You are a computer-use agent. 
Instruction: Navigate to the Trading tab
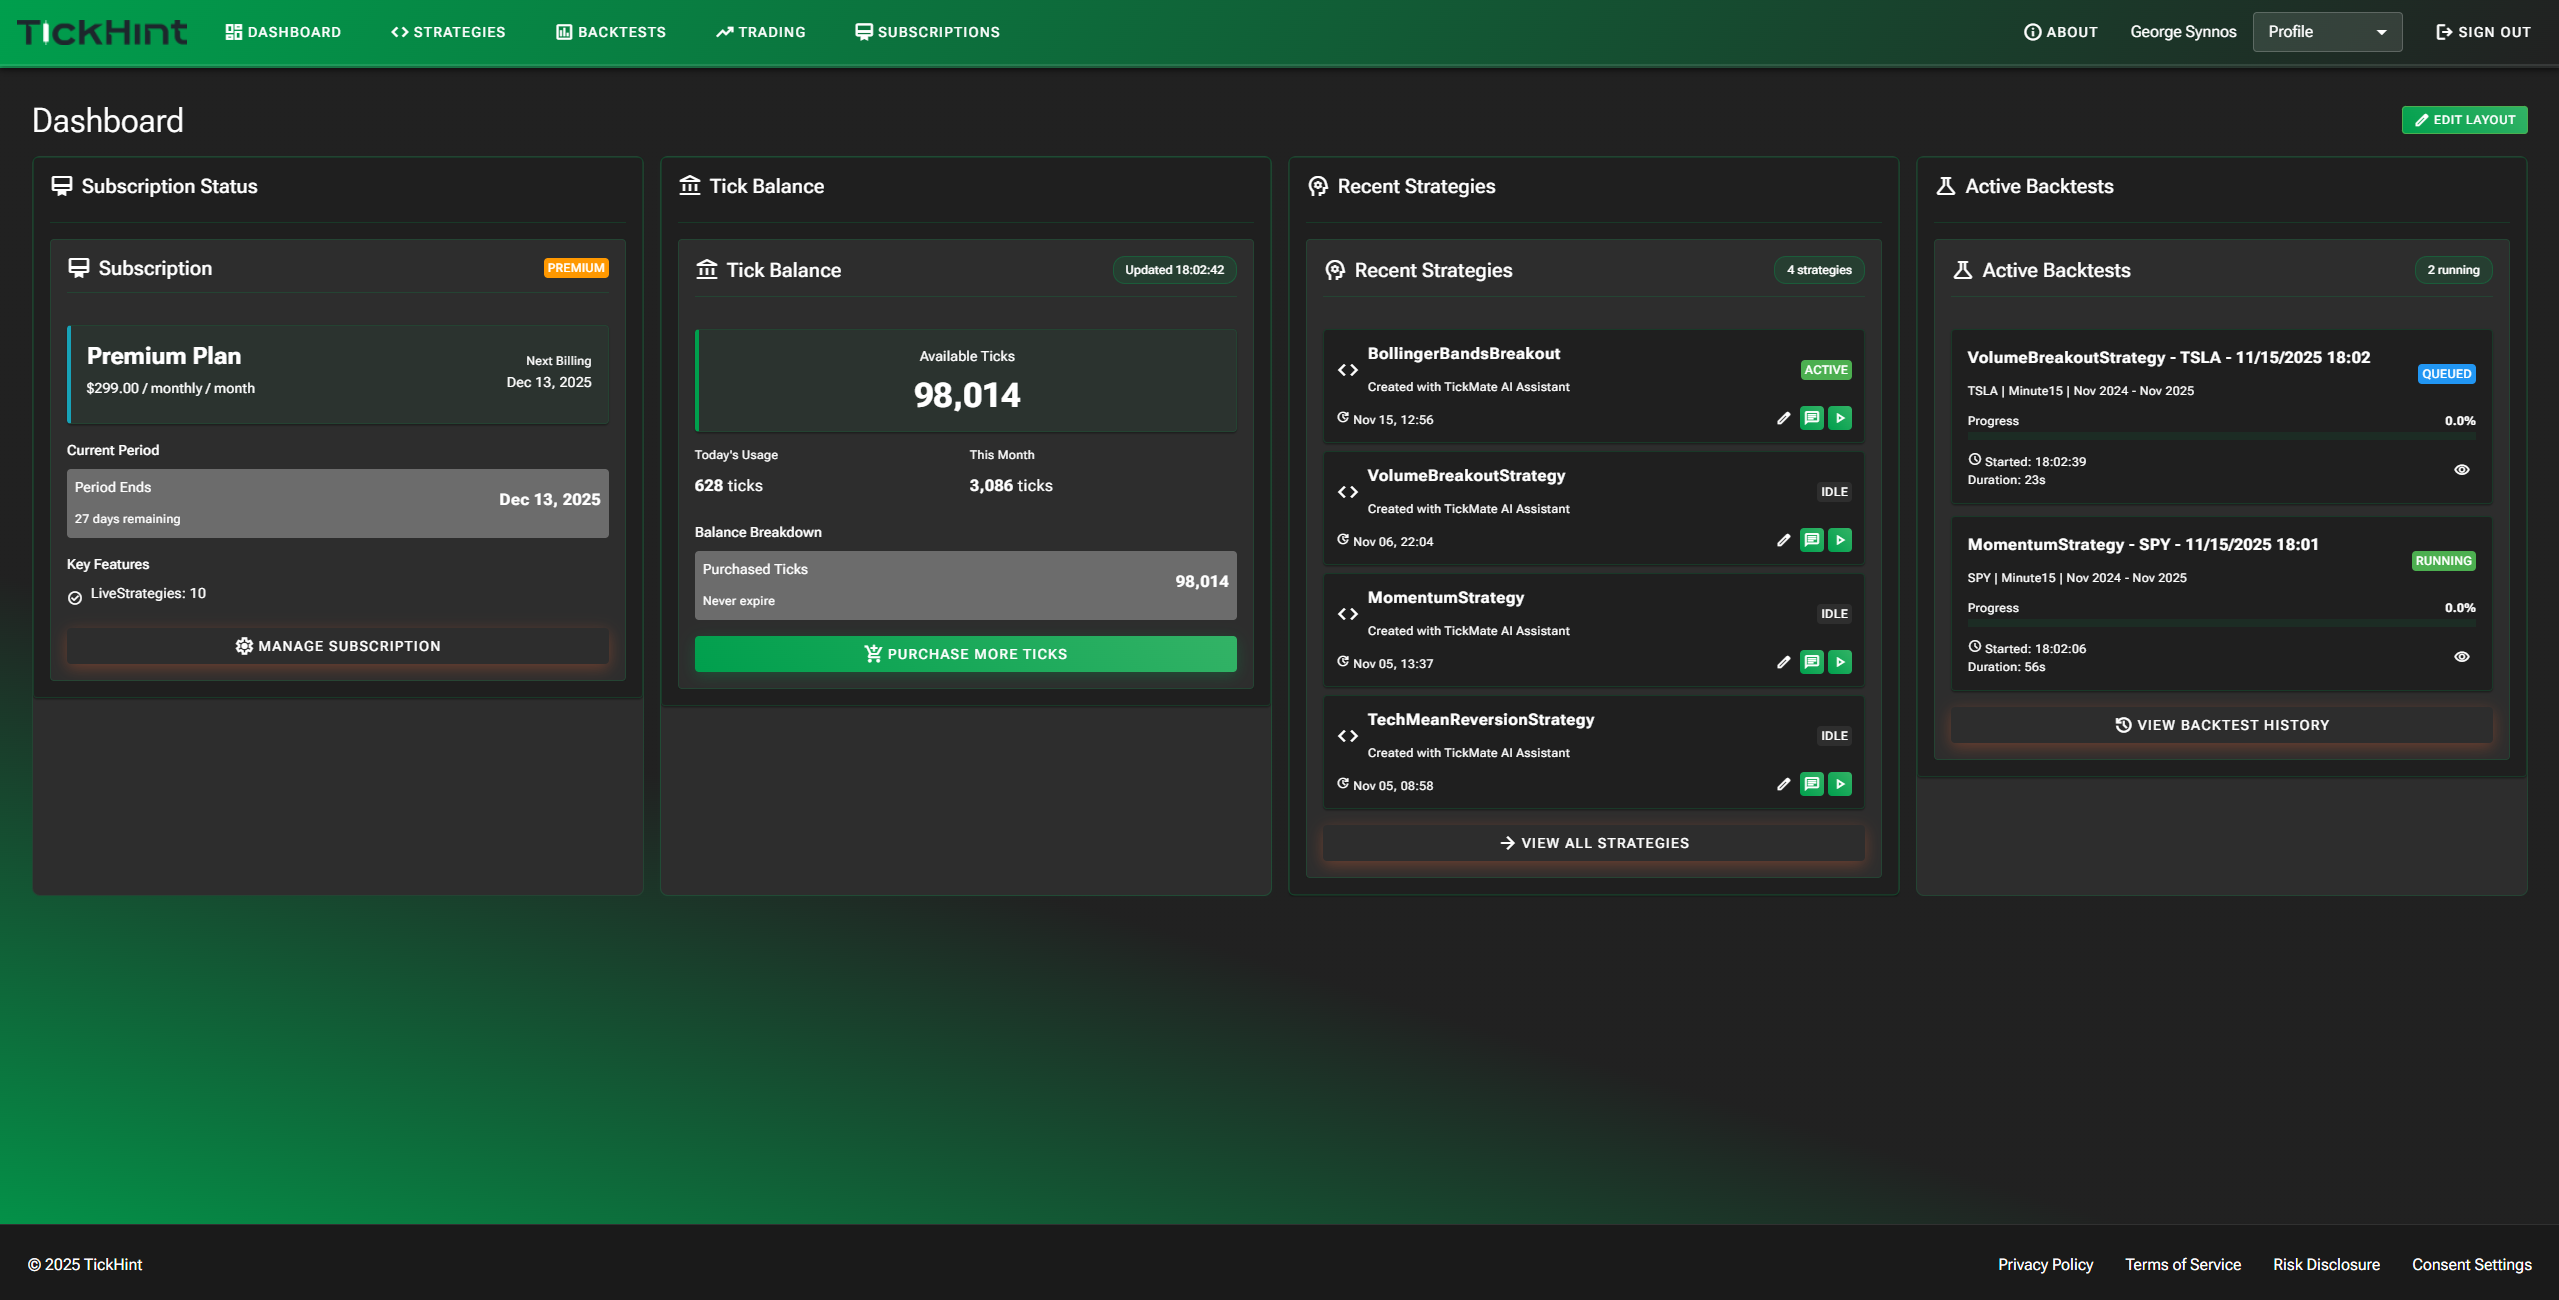click(x=760, y=31)
